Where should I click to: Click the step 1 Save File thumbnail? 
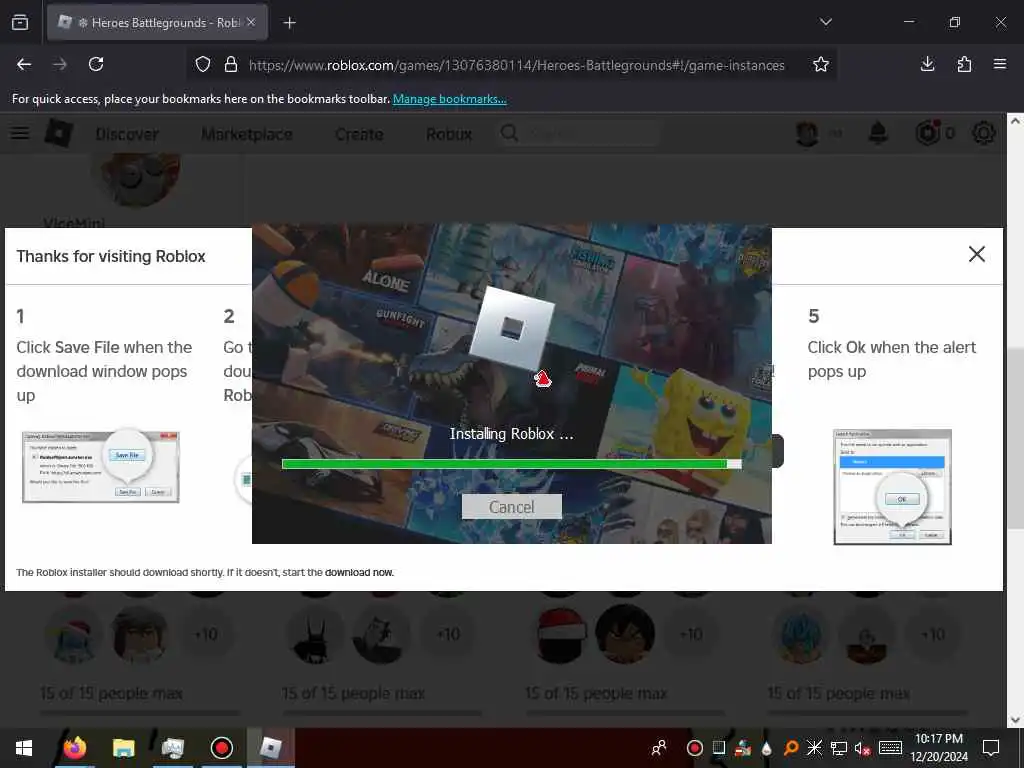pyautogui.click(x=101, y=466)
